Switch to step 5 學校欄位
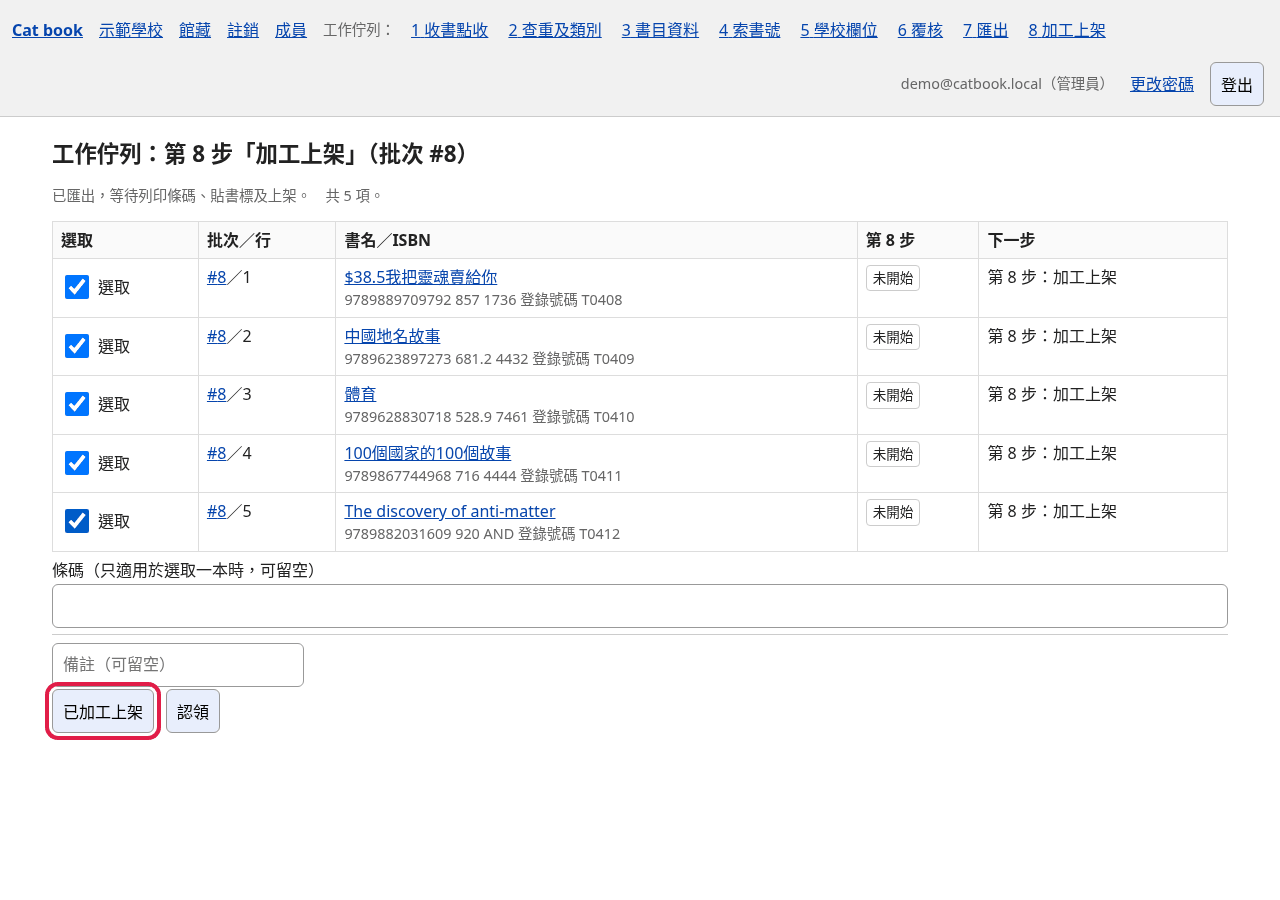 [839, 30]
